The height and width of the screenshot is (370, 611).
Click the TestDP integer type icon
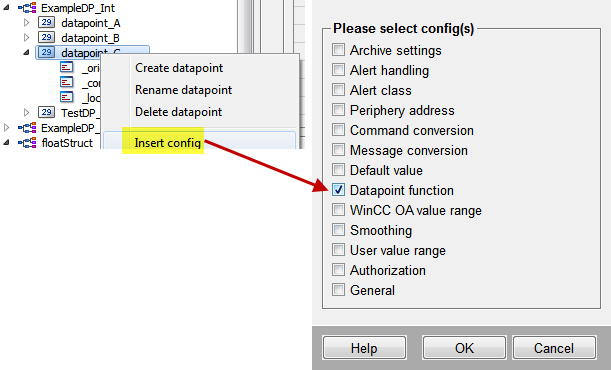click(x=46, y=113)
